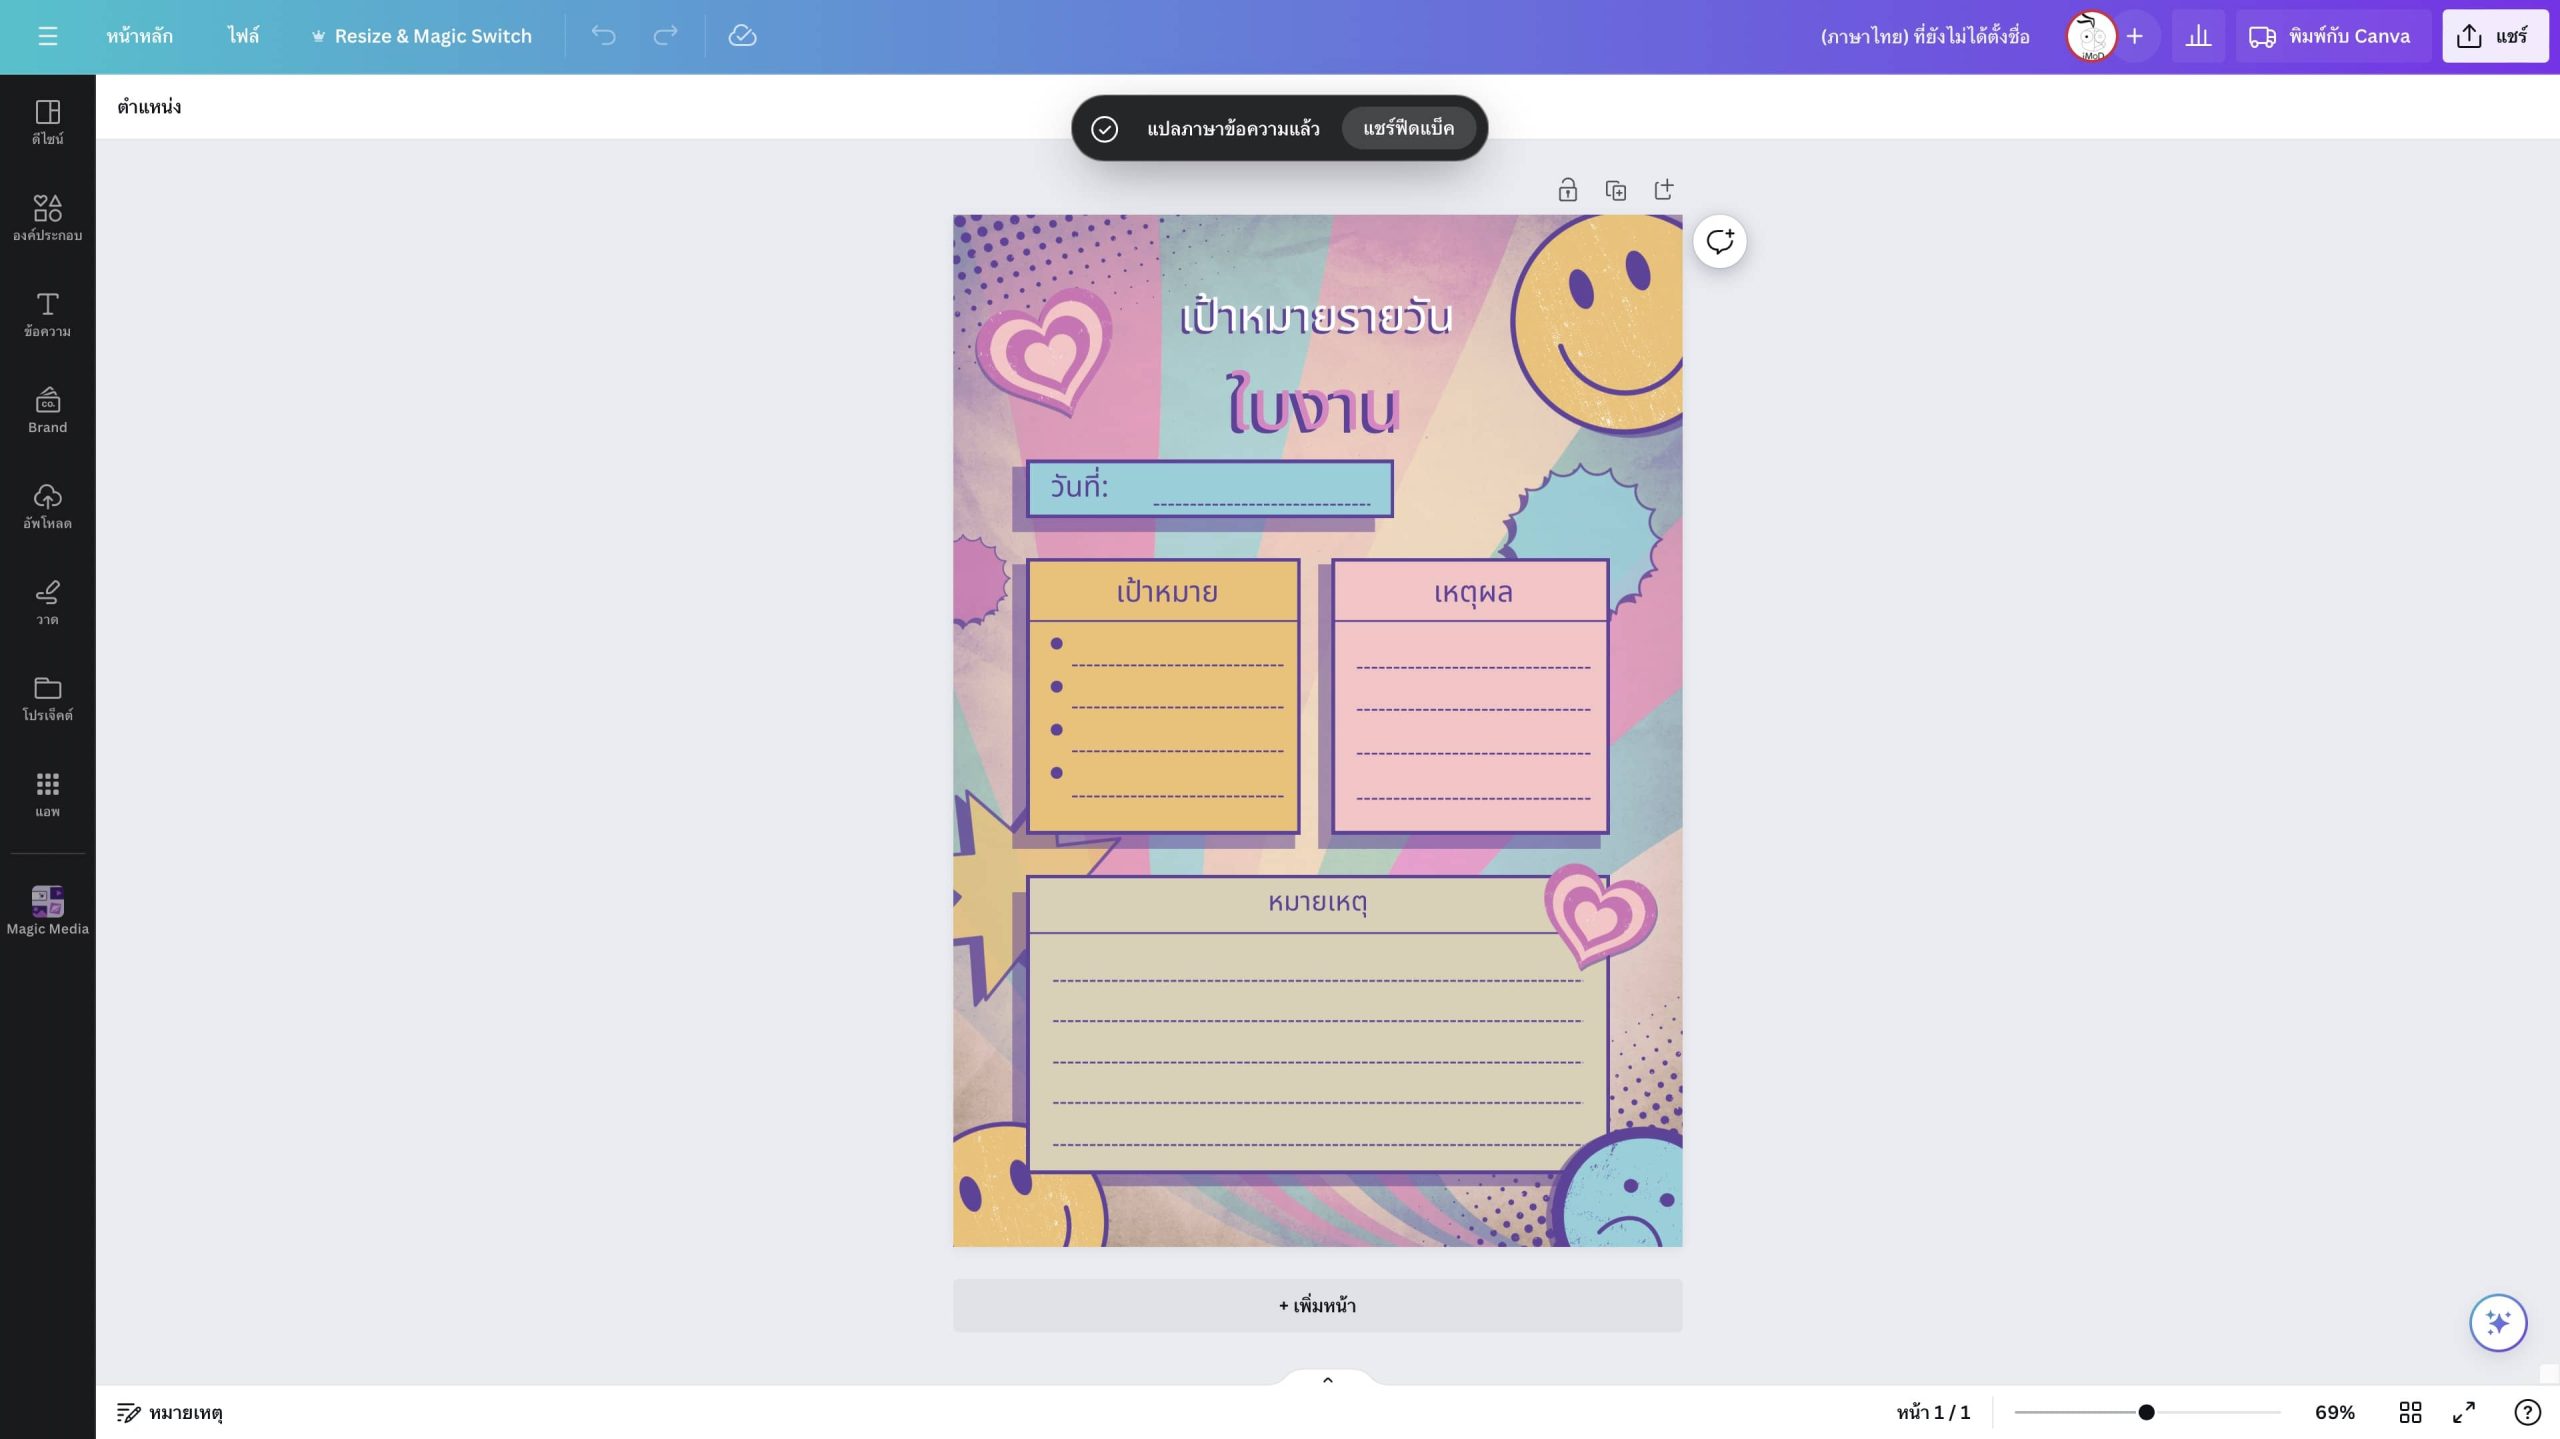The width and height of the screenshot is (2560, 1439).
Task: Click the zoom slider handle
Action: click(x=2146, y=1411)
